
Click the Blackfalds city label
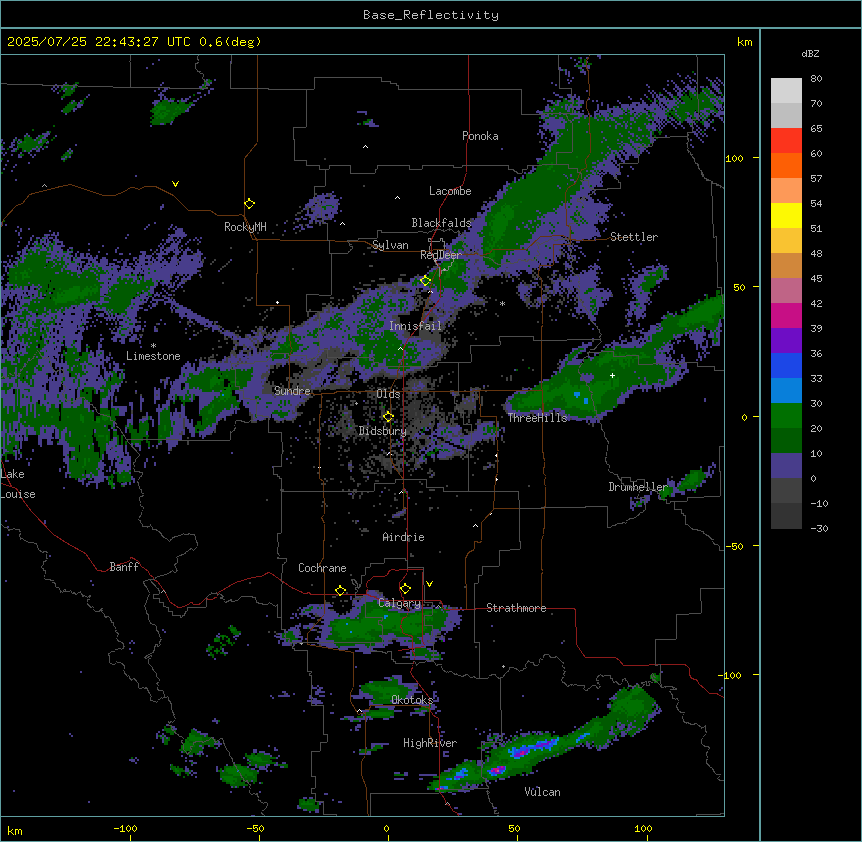441,223
